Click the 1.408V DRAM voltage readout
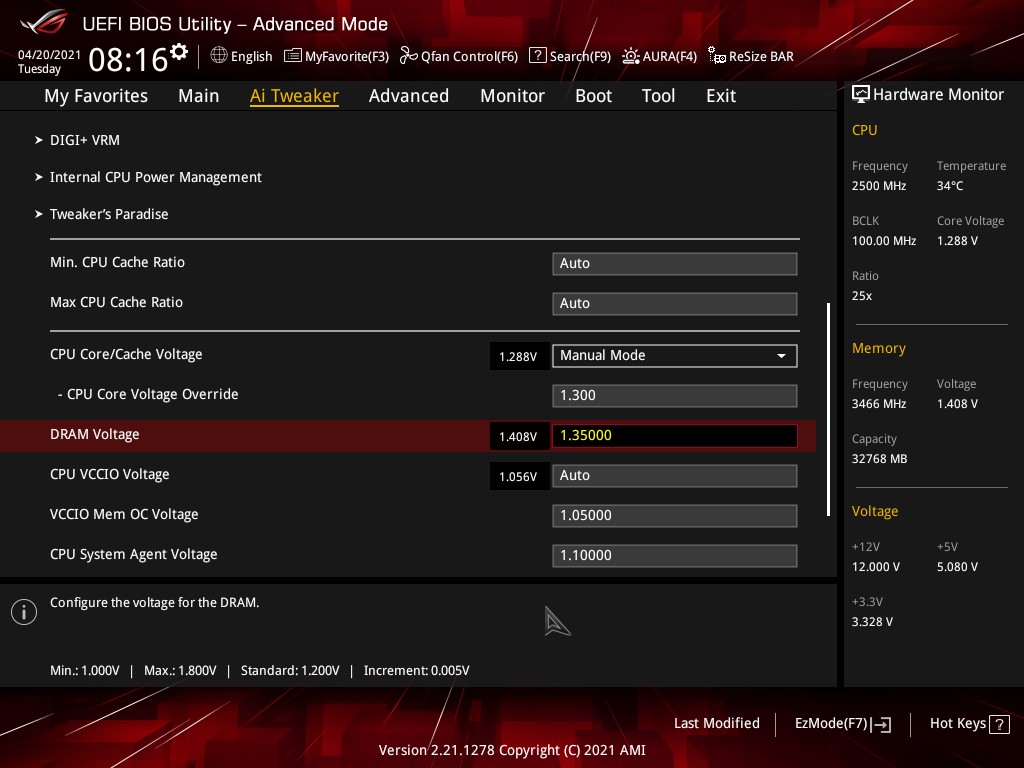1024x768 pixels. click(519, 436)
